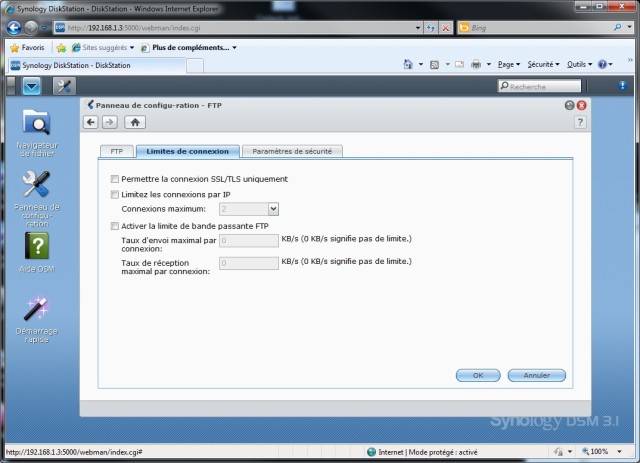The image size is (640, 463).
Task: Check Limitez les connexions par IP
Action: (x=115, y=194)
